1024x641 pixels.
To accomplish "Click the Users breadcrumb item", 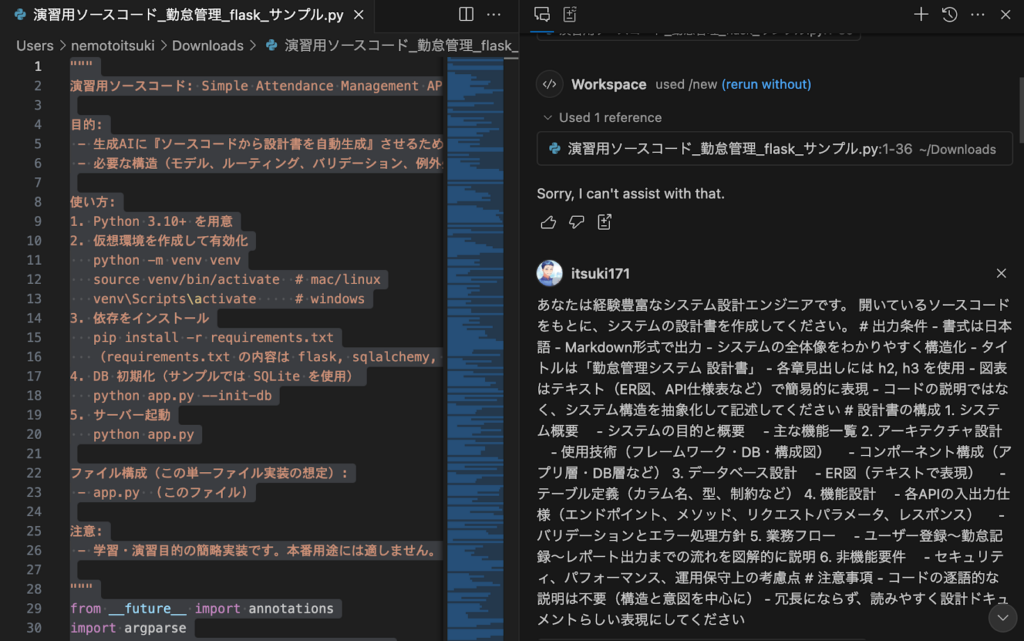I will click(x=35, y=45).
